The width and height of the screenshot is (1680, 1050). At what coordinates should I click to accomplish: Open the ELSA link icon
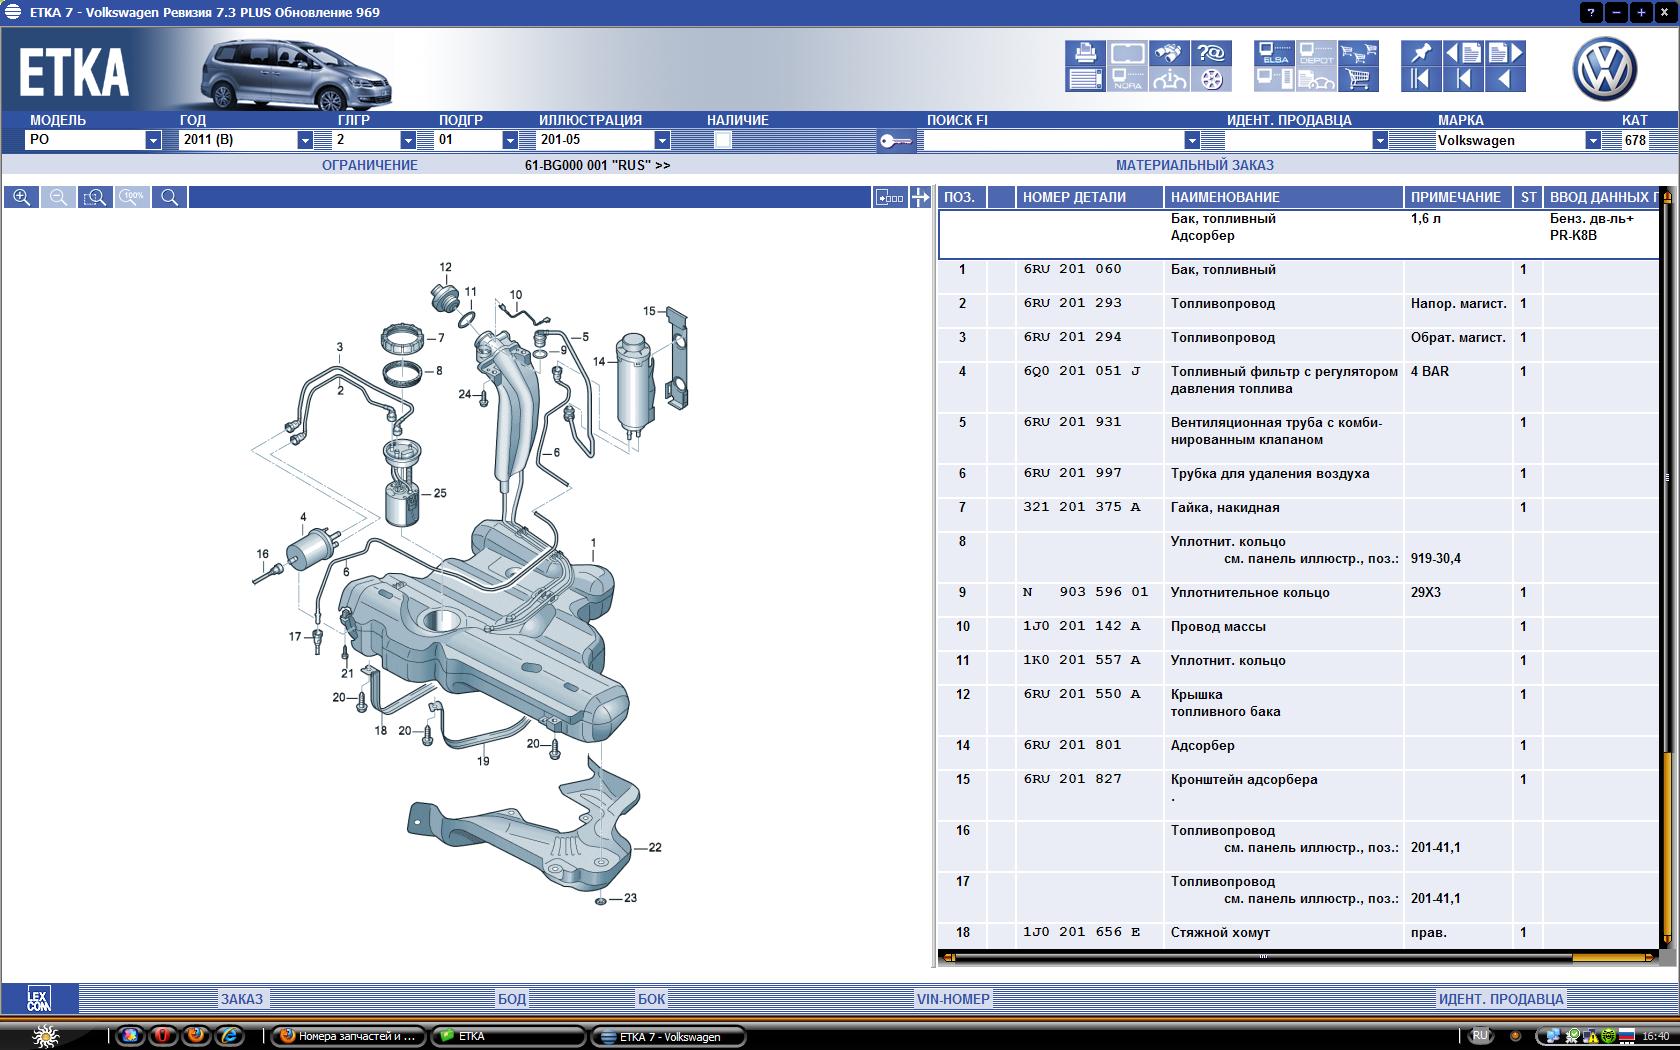[1275, 53]
